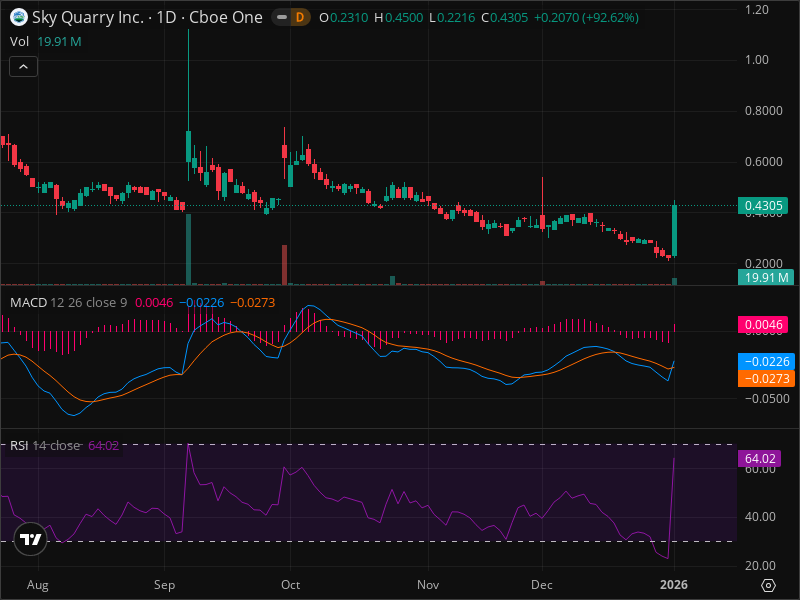The height and width of the screenshot is (600, 800).
Task: Click the high value H0.4500 in header
Action: [x=398, y=18]
